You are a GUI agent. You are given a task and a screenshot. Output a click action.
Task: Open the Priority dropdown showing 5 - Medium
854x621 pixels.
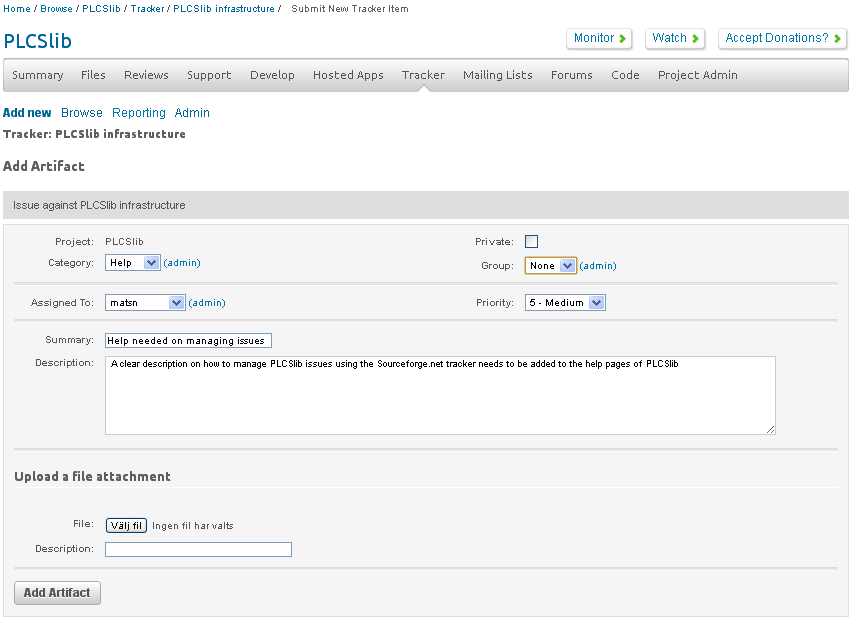click(x=565, y=302)
